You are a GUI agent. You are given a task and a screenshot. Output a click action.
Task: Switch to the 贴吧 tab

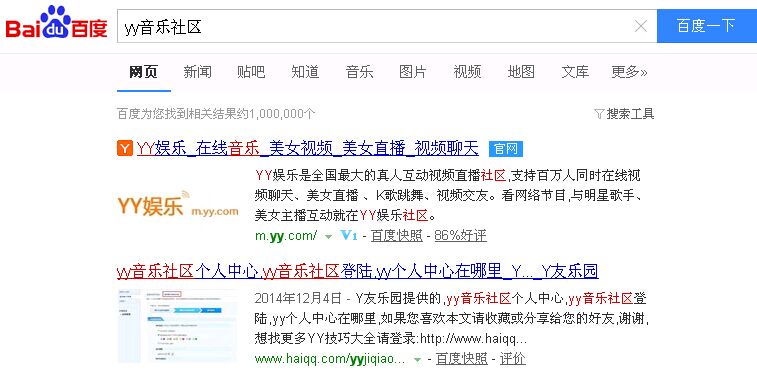(x=251, y=72)
